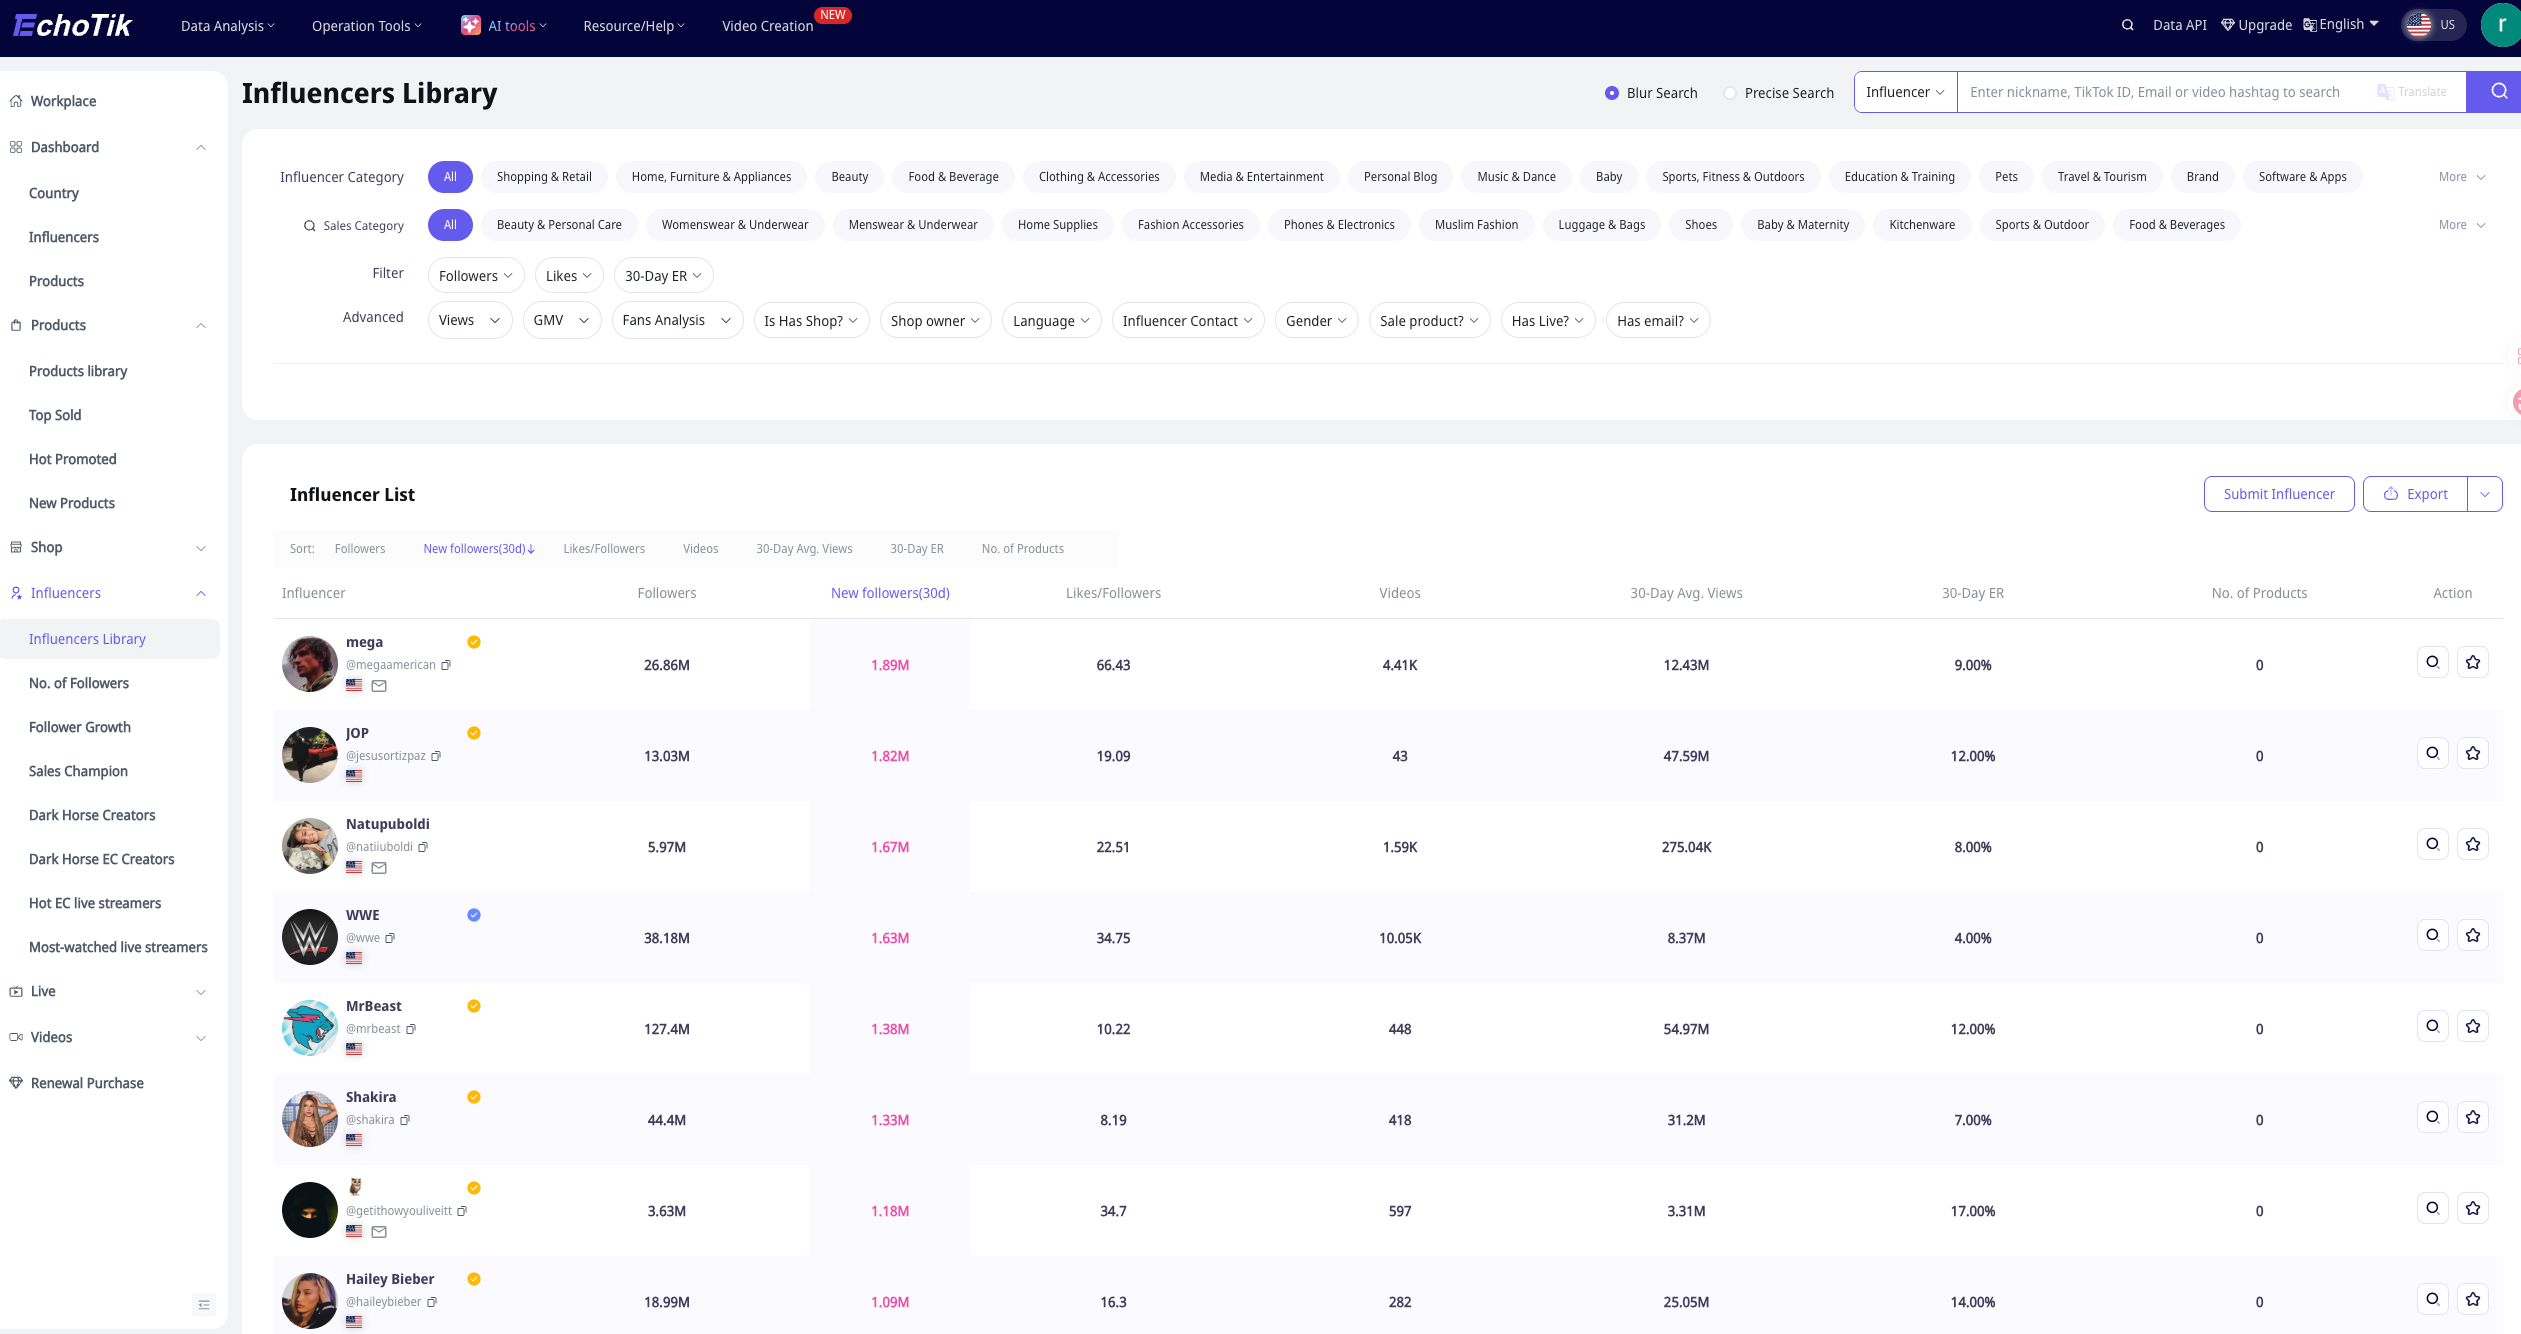Copy the @mrbeast handle

411,1029
